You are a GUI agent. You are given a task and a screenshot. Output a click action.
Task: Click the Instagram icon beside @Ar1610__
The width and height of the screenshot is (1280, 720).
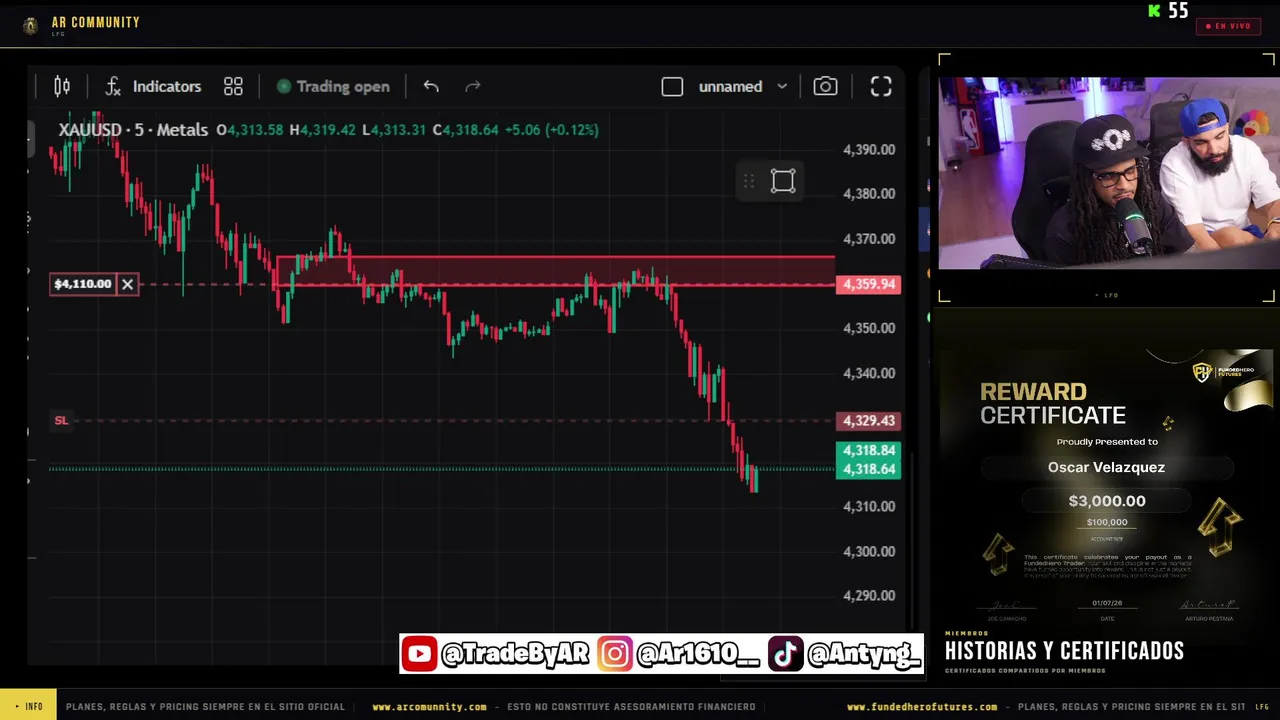pyautogui.click(x=615, y=654)
